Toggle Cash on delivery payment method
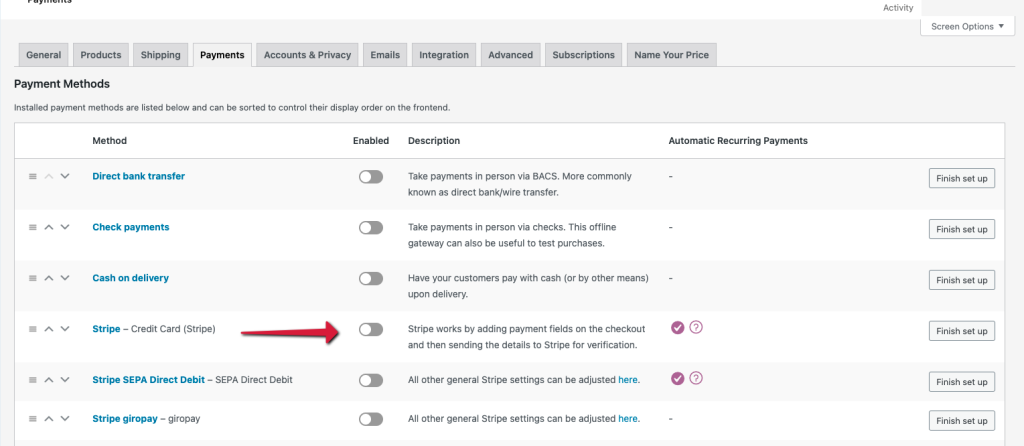The height and width of the screenshot is (446, 1024). coord(370,278)
